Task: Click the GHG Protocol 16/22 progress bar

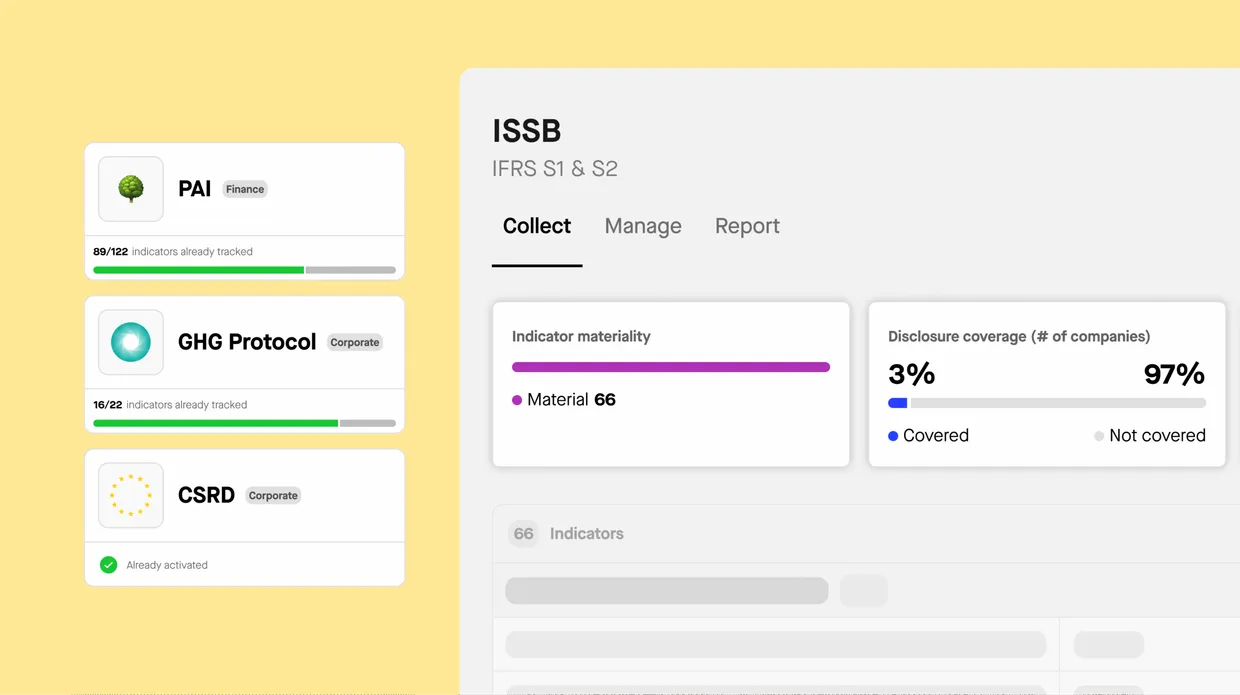Action: point(244,423)
